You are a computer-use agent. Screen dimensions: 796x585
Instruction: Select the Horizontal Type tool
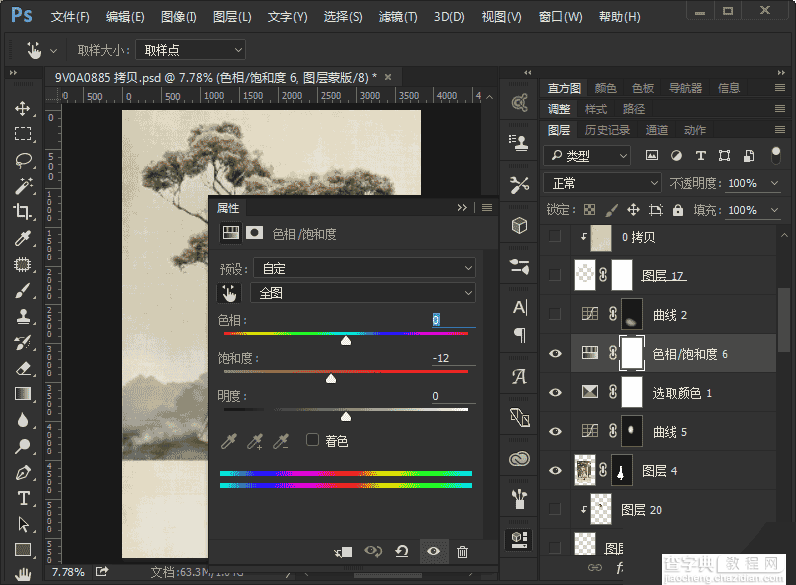[x=23, y=498]
